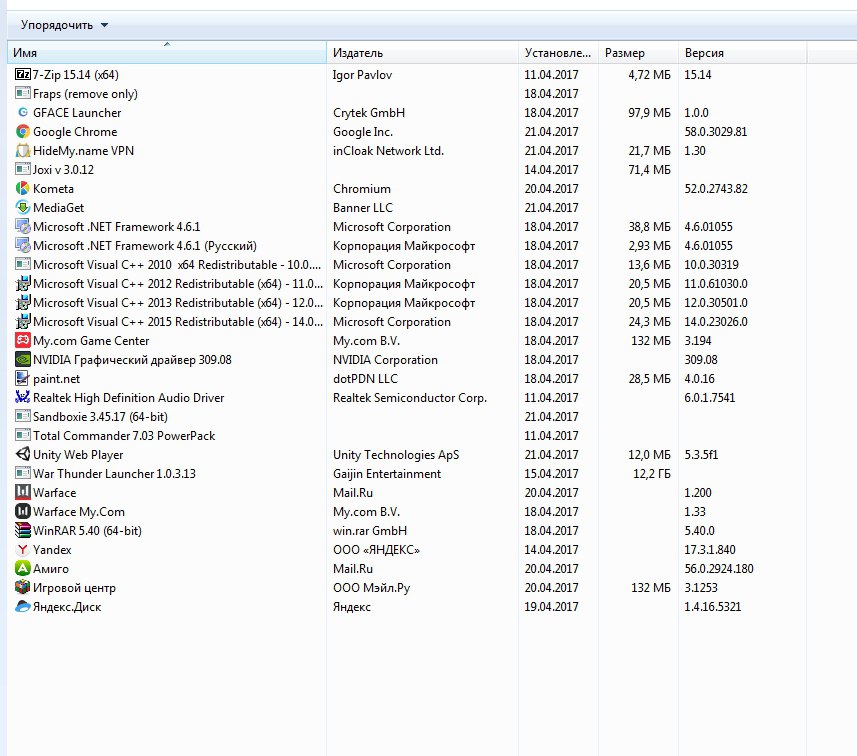Click version 17.3.1.840
Image resolution: width=857 pixels, height=756 pixels.
[x=710, y=550]
